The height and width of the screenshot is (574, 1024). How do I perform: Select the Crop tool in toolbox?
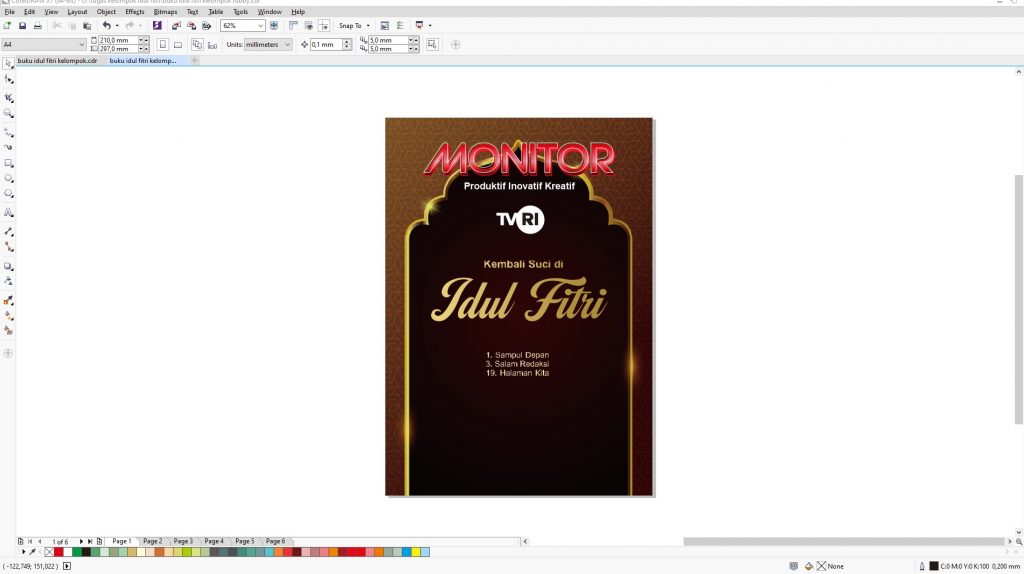8,97
